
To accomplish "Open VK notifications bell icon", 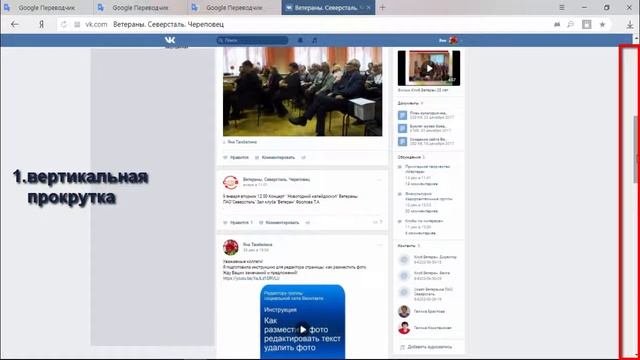I will click(x=300, y=40).
